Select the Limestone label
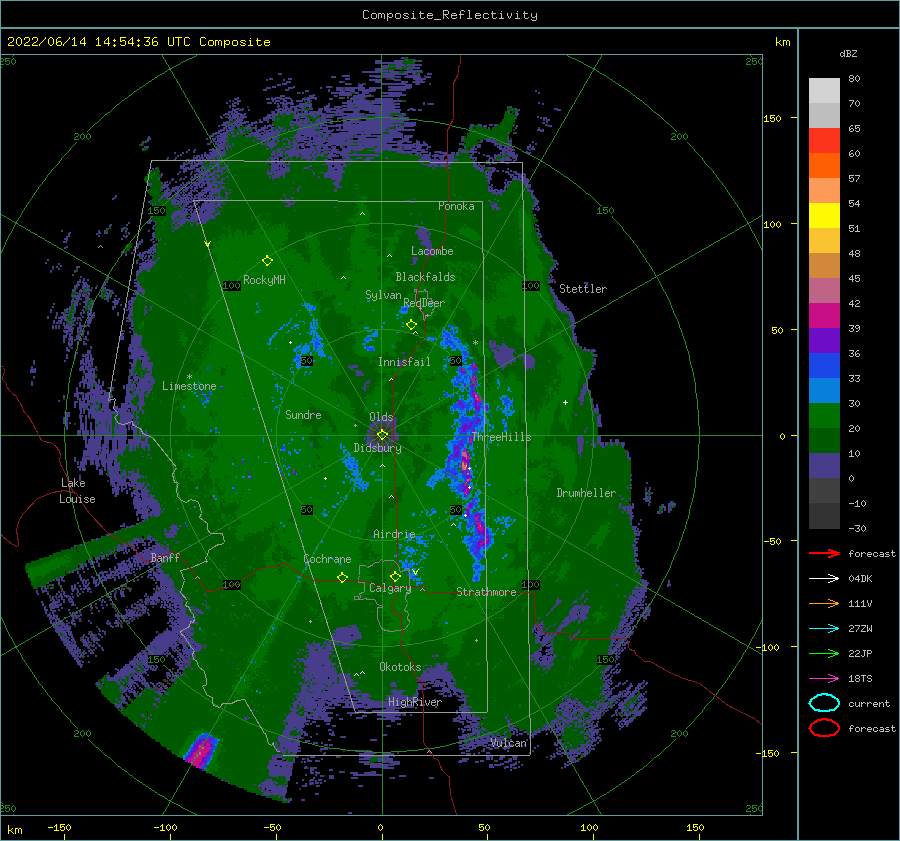This screenshot has height=841, width=900. click(x=189, y=386)
